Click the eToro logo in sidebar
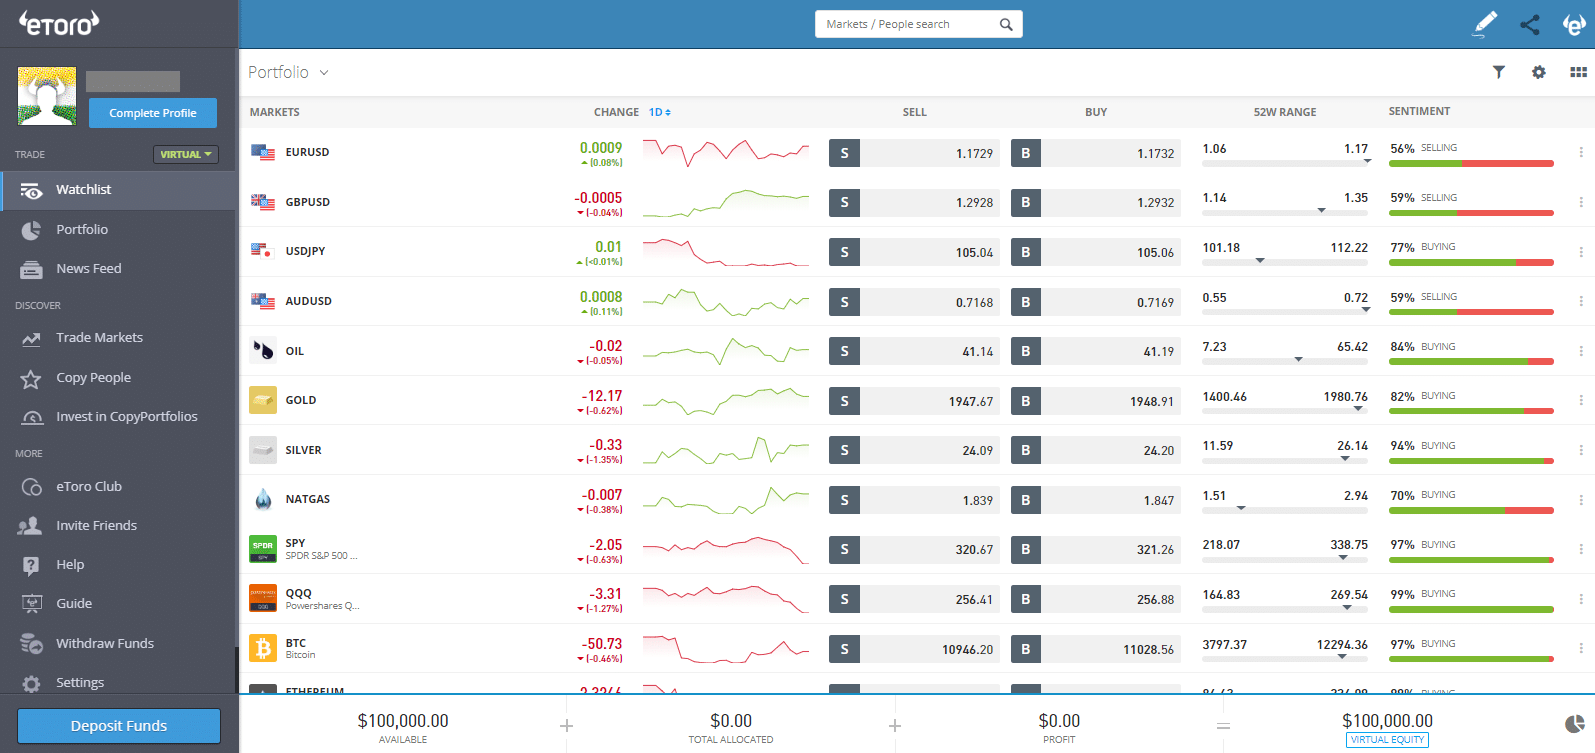This screenshot has width=1595, height=753. pos(59,23)
